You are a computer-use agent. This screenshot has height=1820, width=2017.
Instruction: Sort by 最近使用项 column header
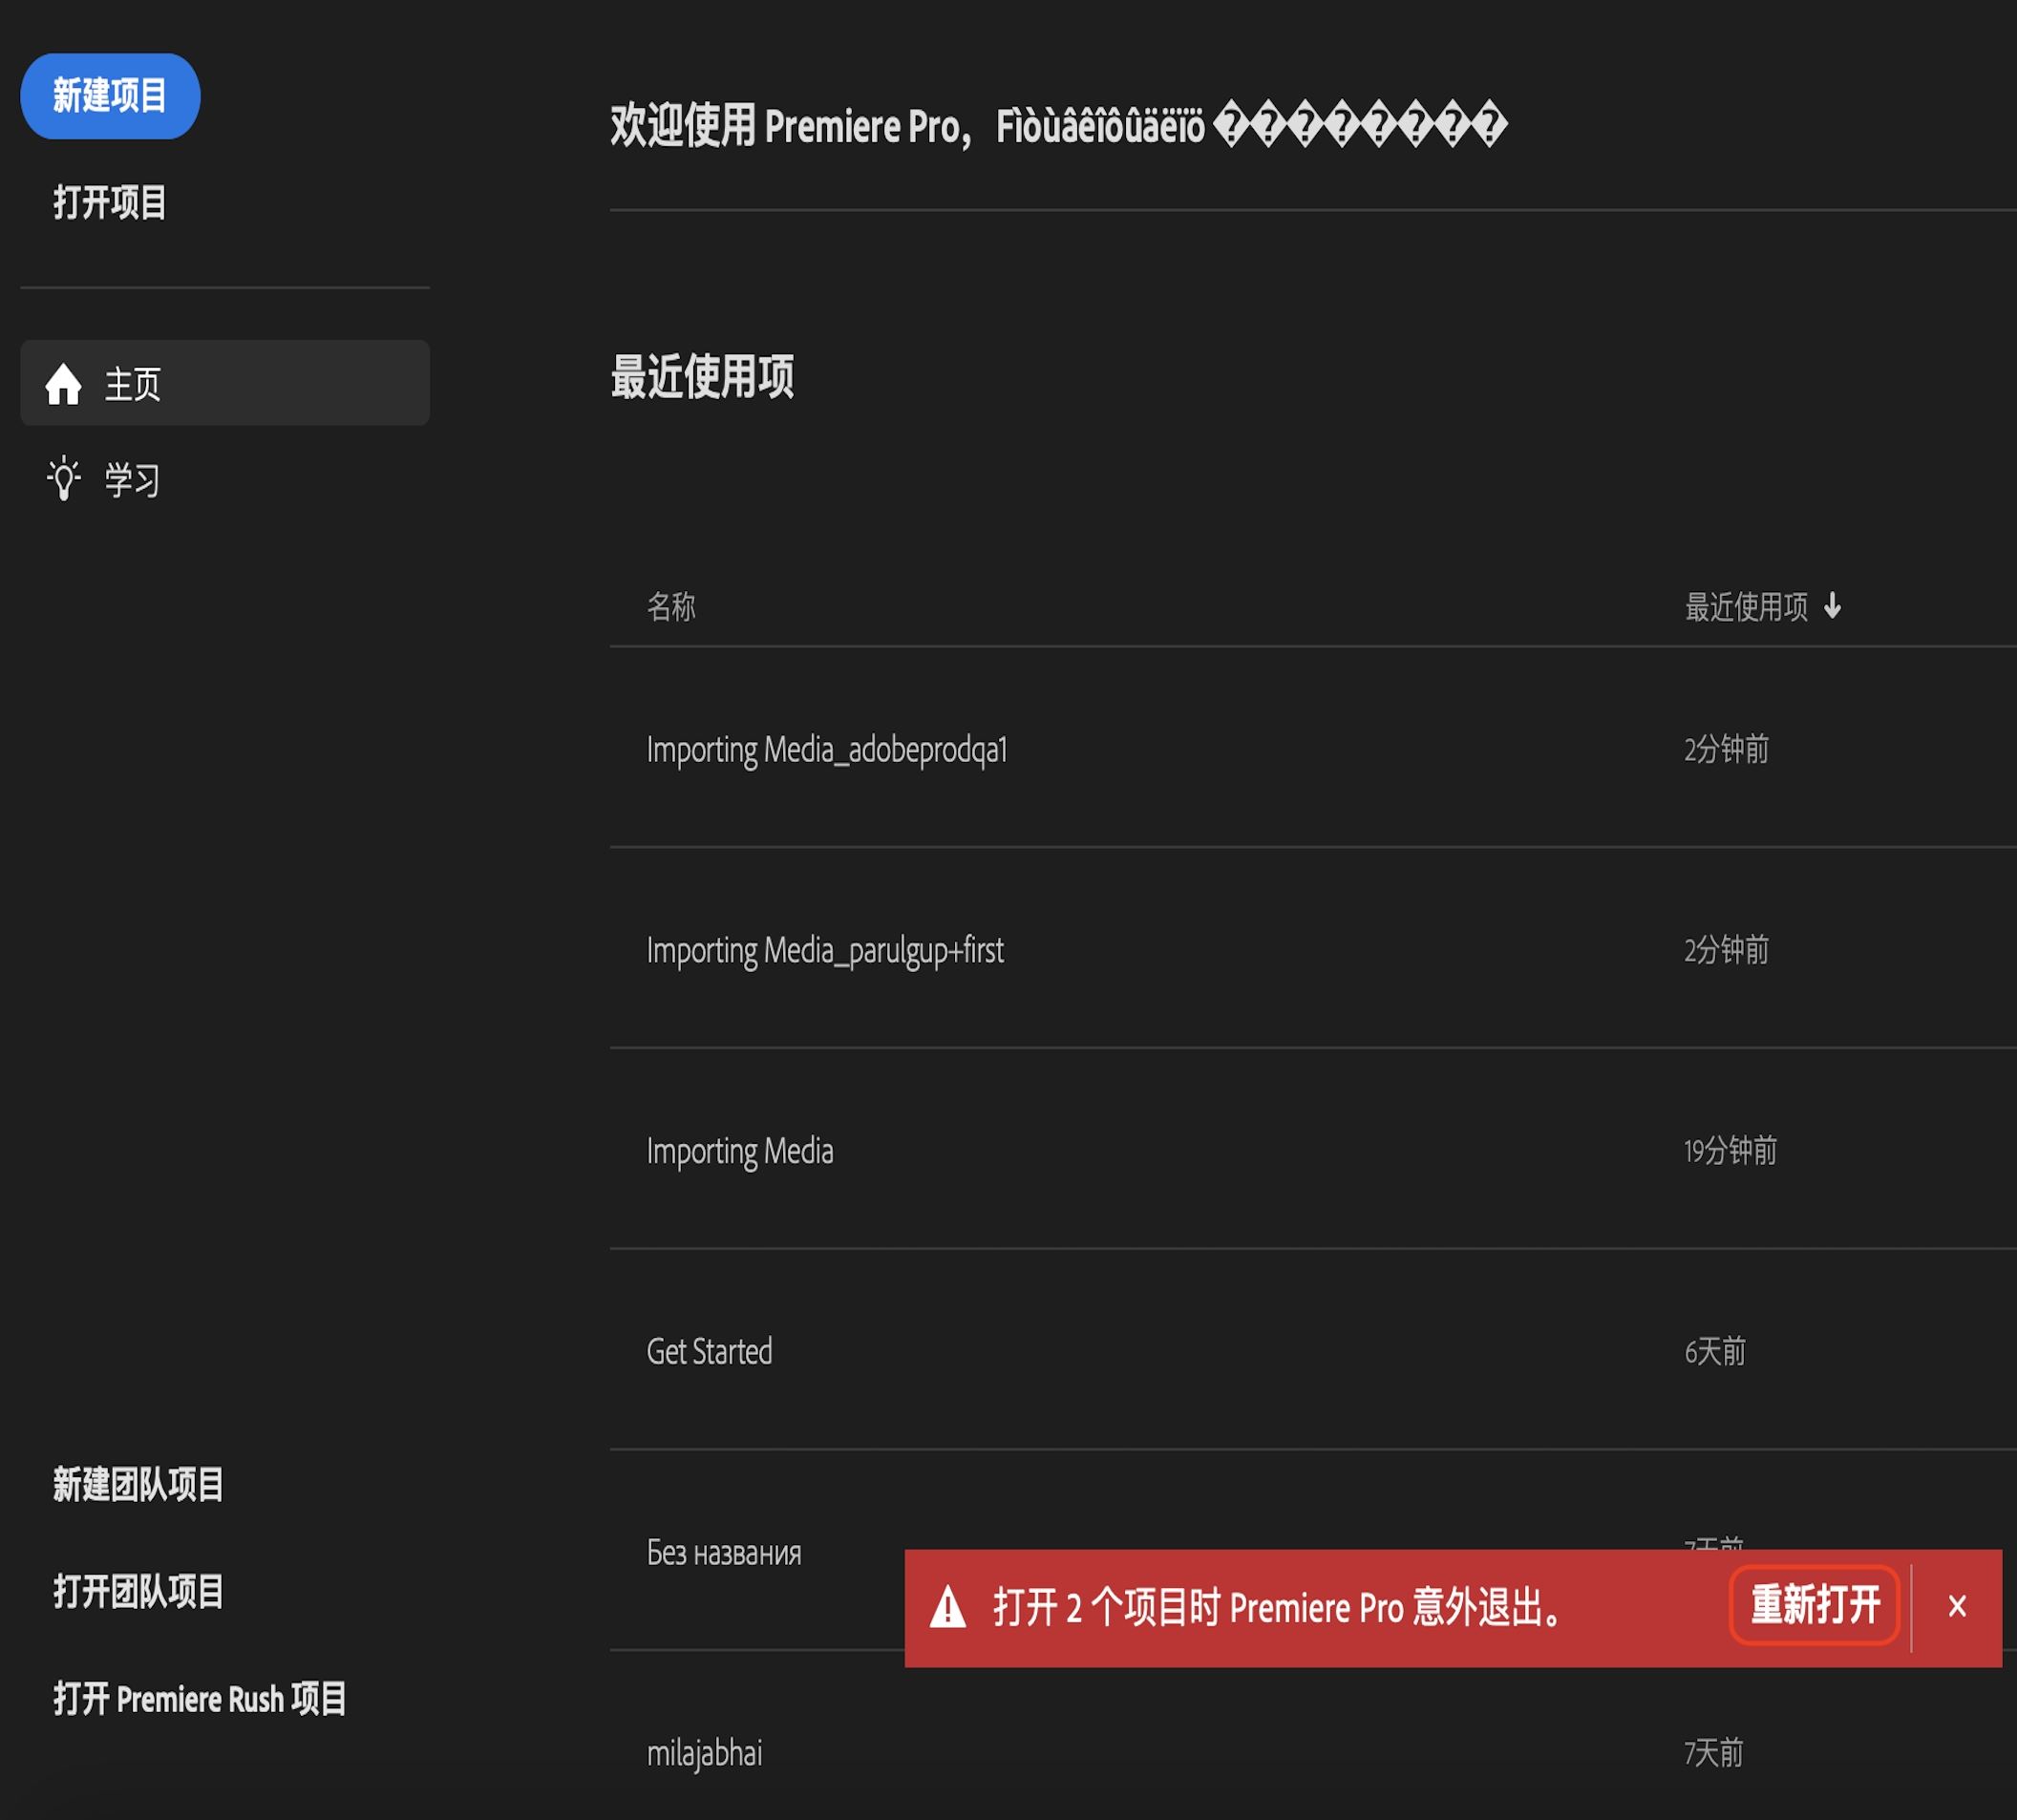pos(1746,606)
